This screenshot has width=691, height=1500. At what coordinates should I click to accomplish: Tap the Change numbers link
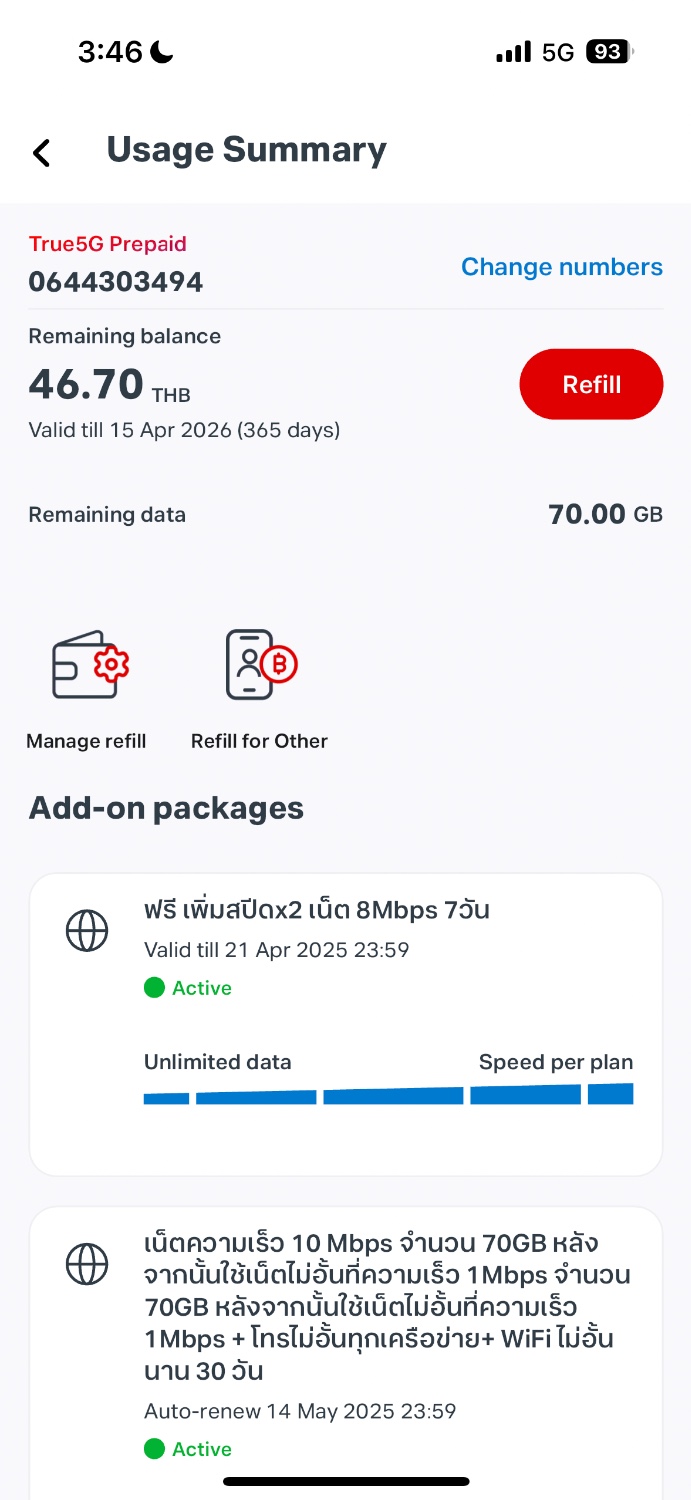561,267
